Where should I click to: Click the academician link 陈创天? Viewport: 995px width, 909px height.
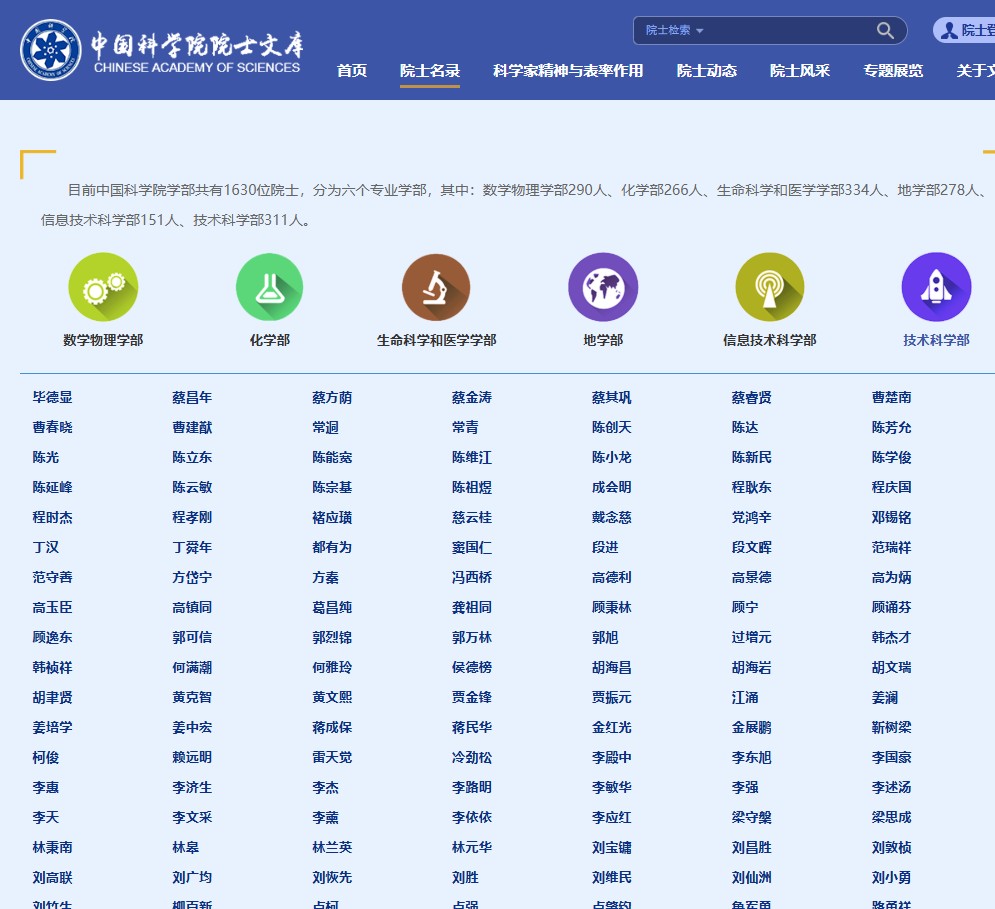coord(610,427)
